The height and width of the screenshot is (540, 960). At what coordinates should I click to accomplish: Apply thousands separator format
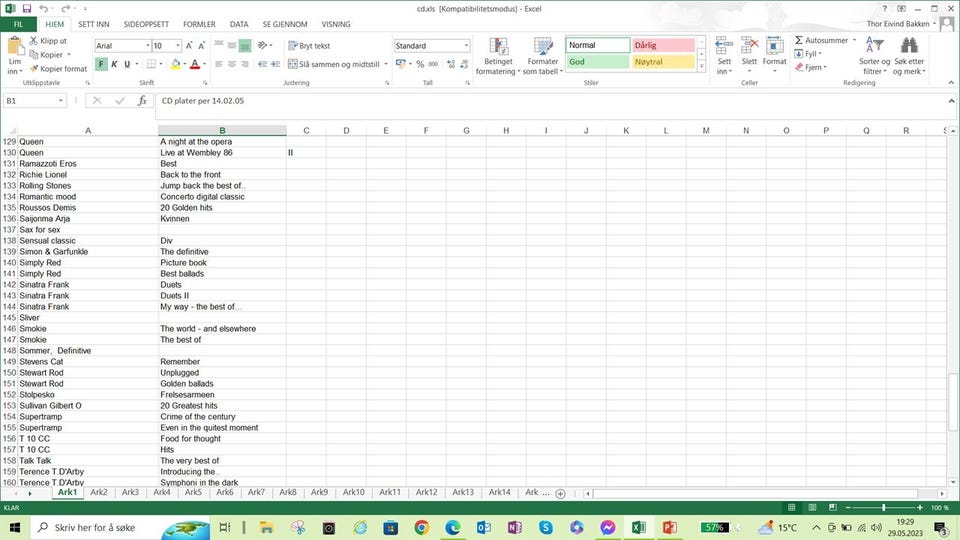[x=433, y=64]
